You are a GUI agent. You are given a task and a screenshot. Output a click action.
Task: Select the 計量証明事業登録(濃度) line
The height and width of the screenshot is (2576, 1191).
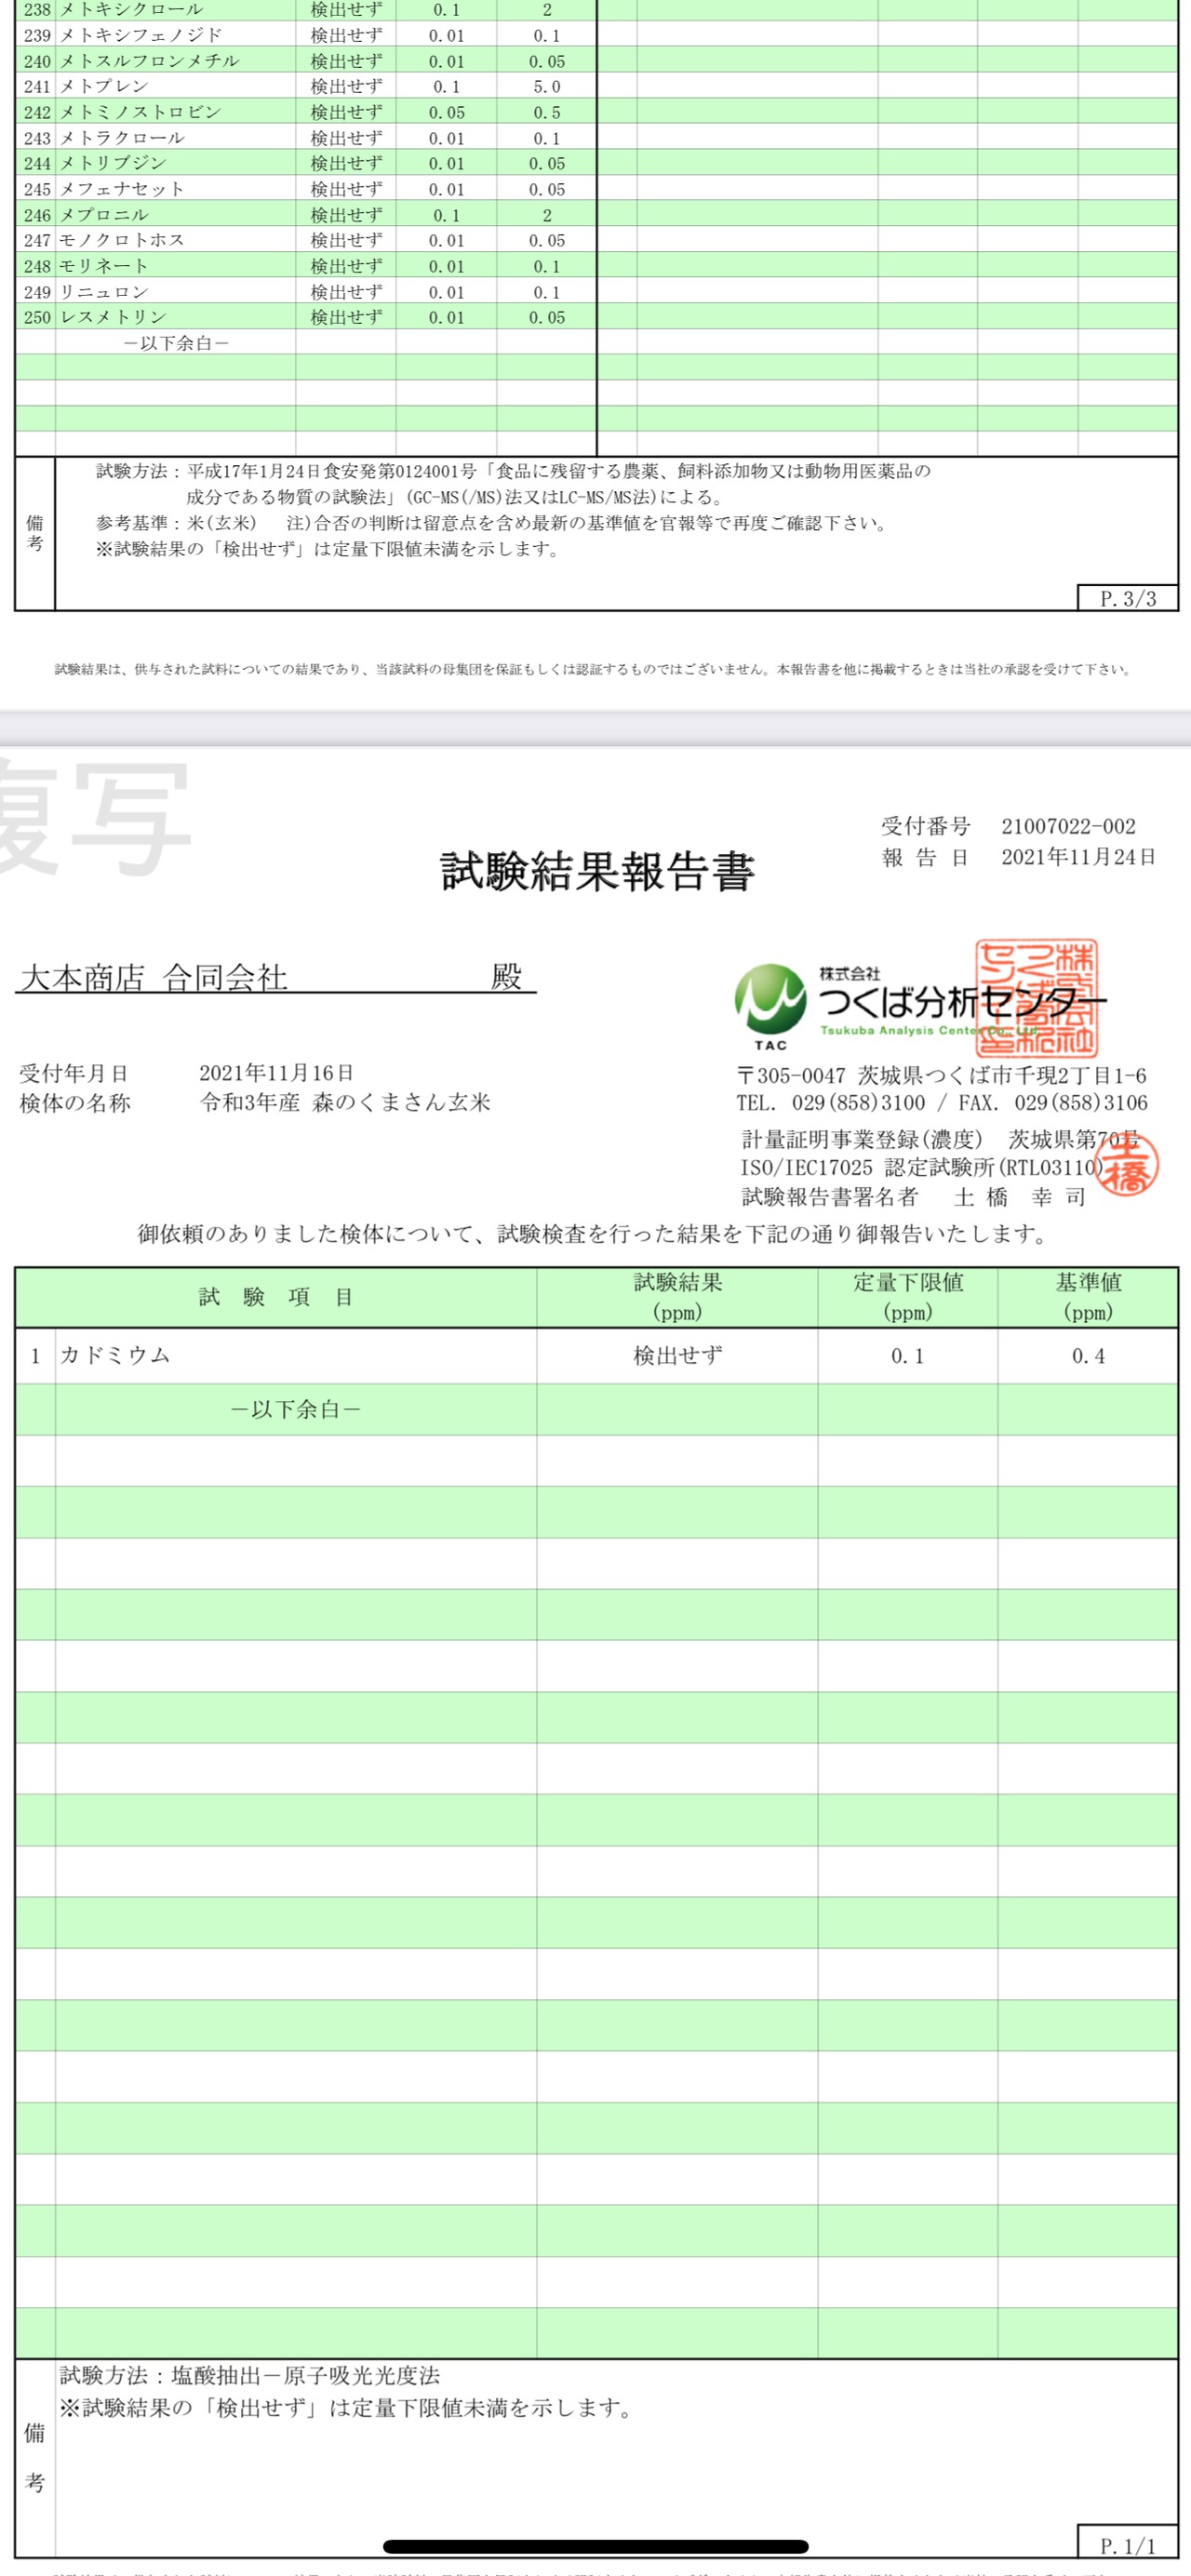(x=940, y=1140)
